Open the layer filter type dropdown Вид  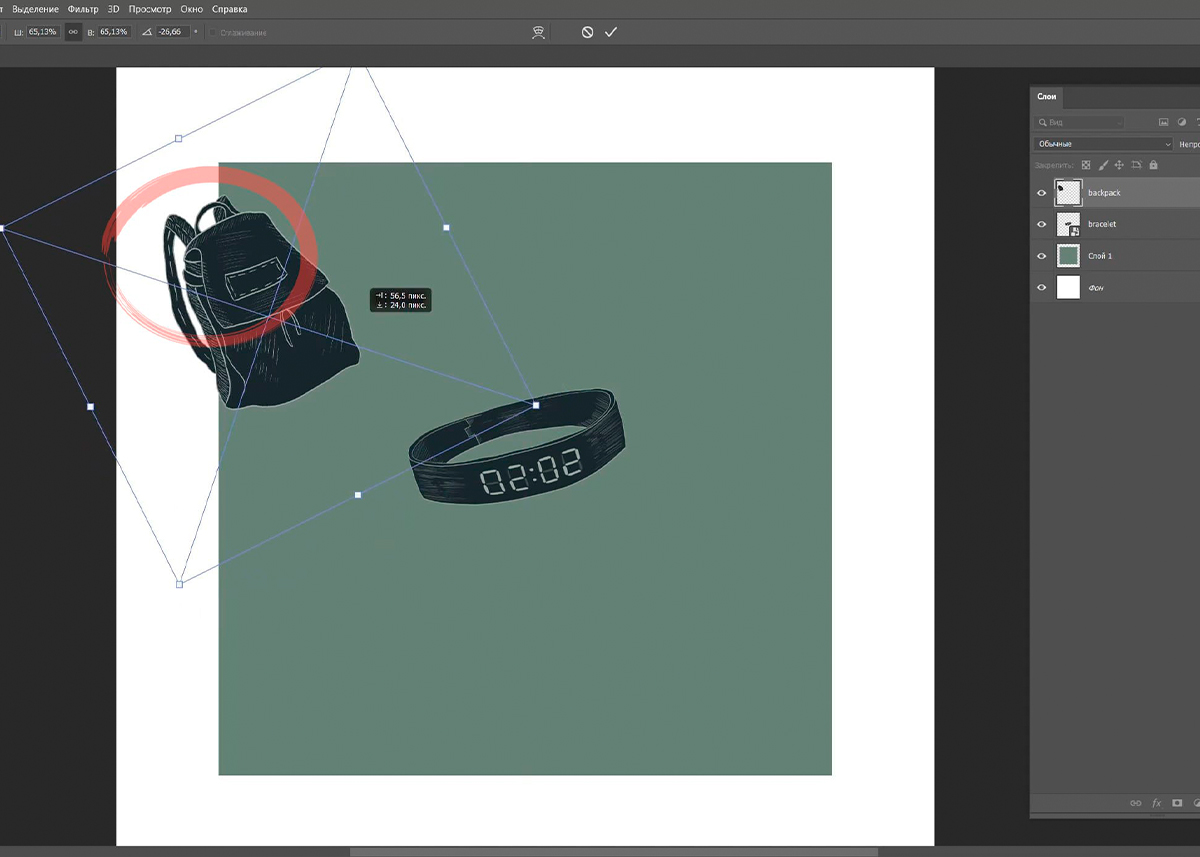1079,122
